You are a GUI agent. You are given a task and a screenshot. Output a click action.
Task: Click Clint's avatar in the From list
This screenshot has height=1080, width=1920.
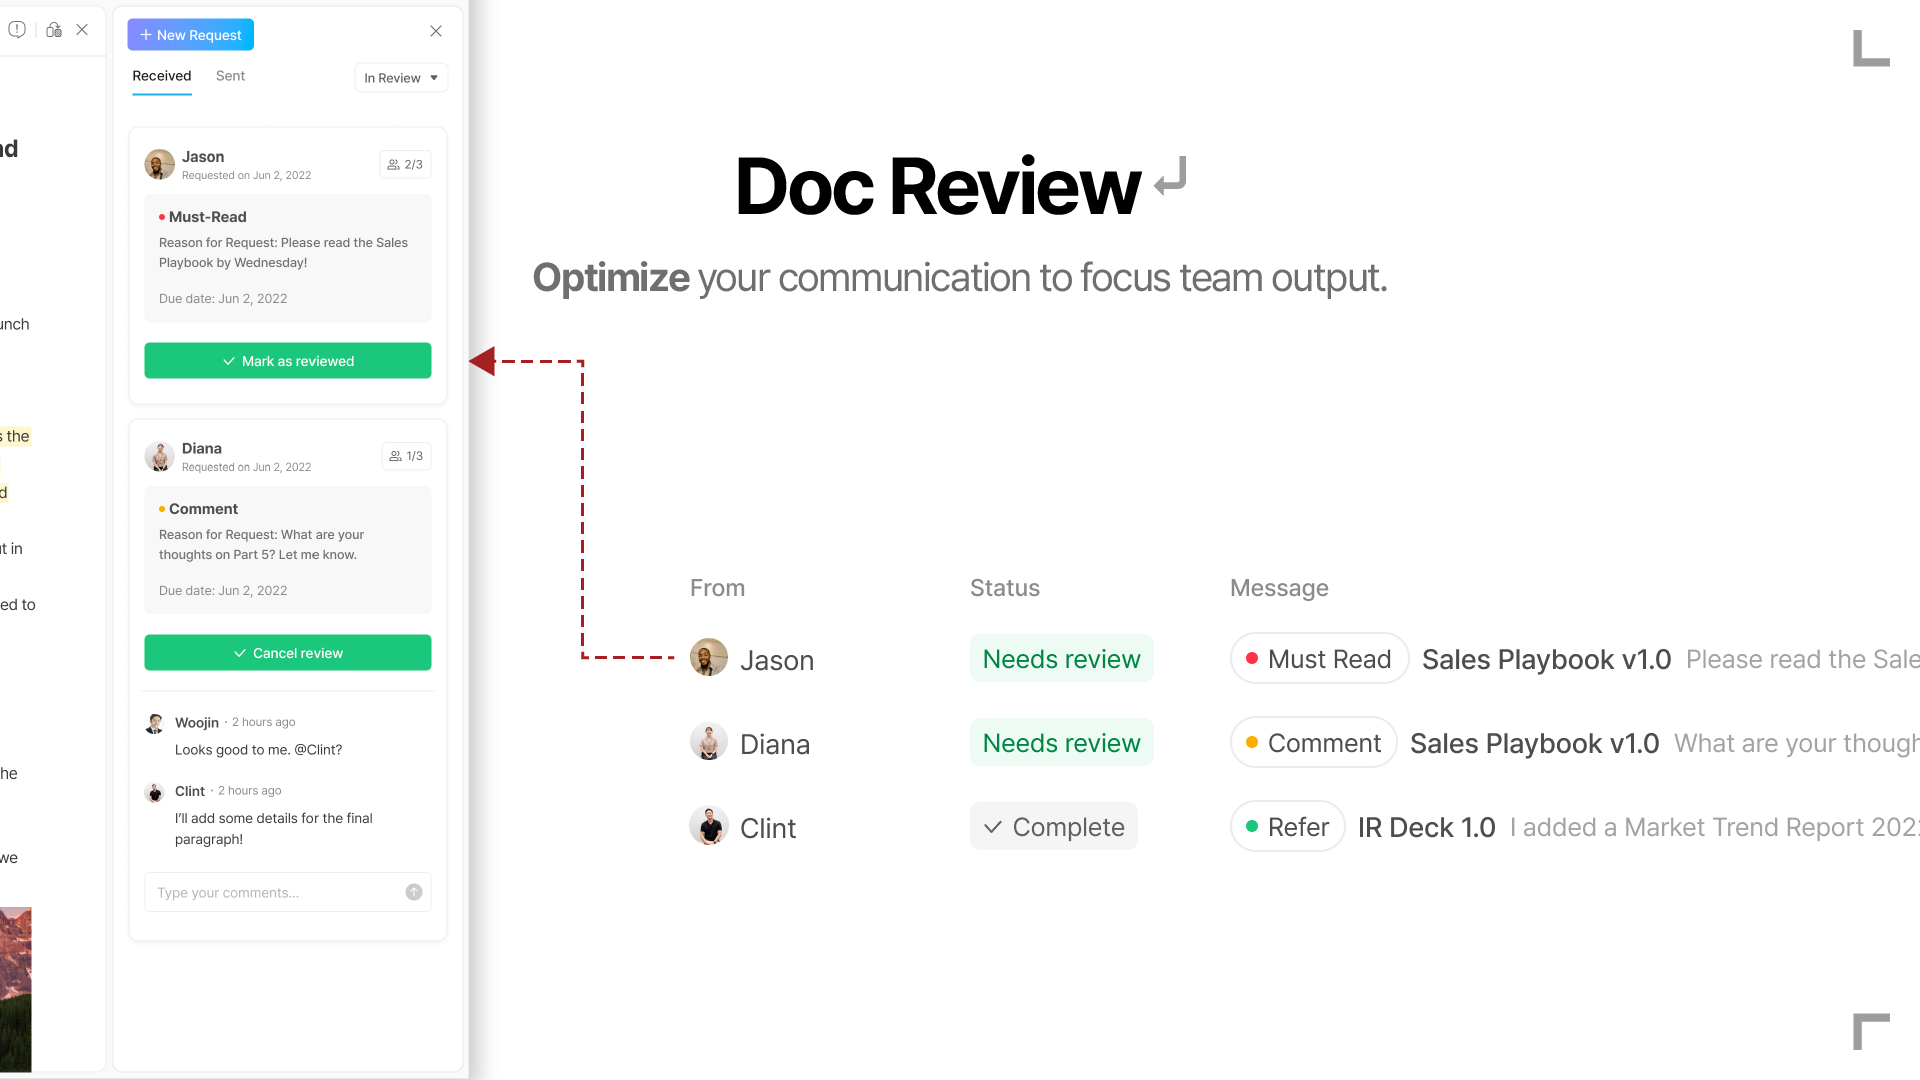click(709, 827)
